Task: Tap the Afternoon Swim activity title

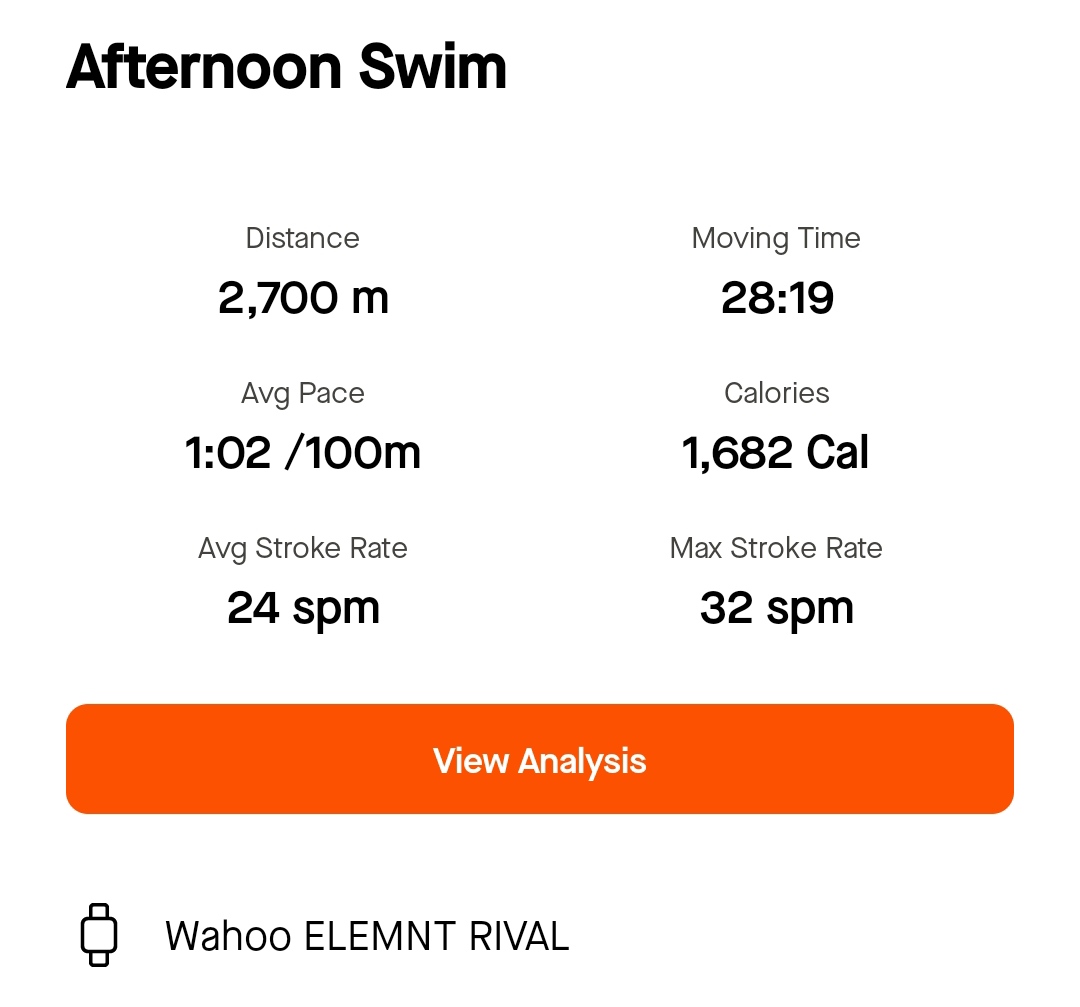Action: click(287, 68)
